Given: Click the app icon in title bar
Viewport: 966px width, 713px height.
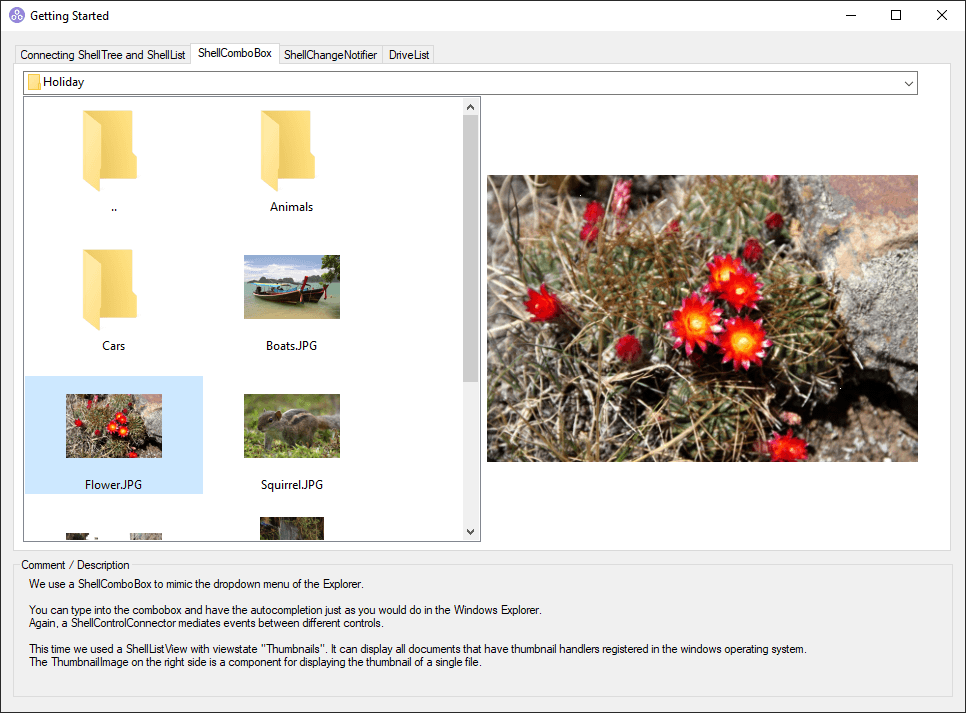Looking at the screenshot, I should pos(17,16).
